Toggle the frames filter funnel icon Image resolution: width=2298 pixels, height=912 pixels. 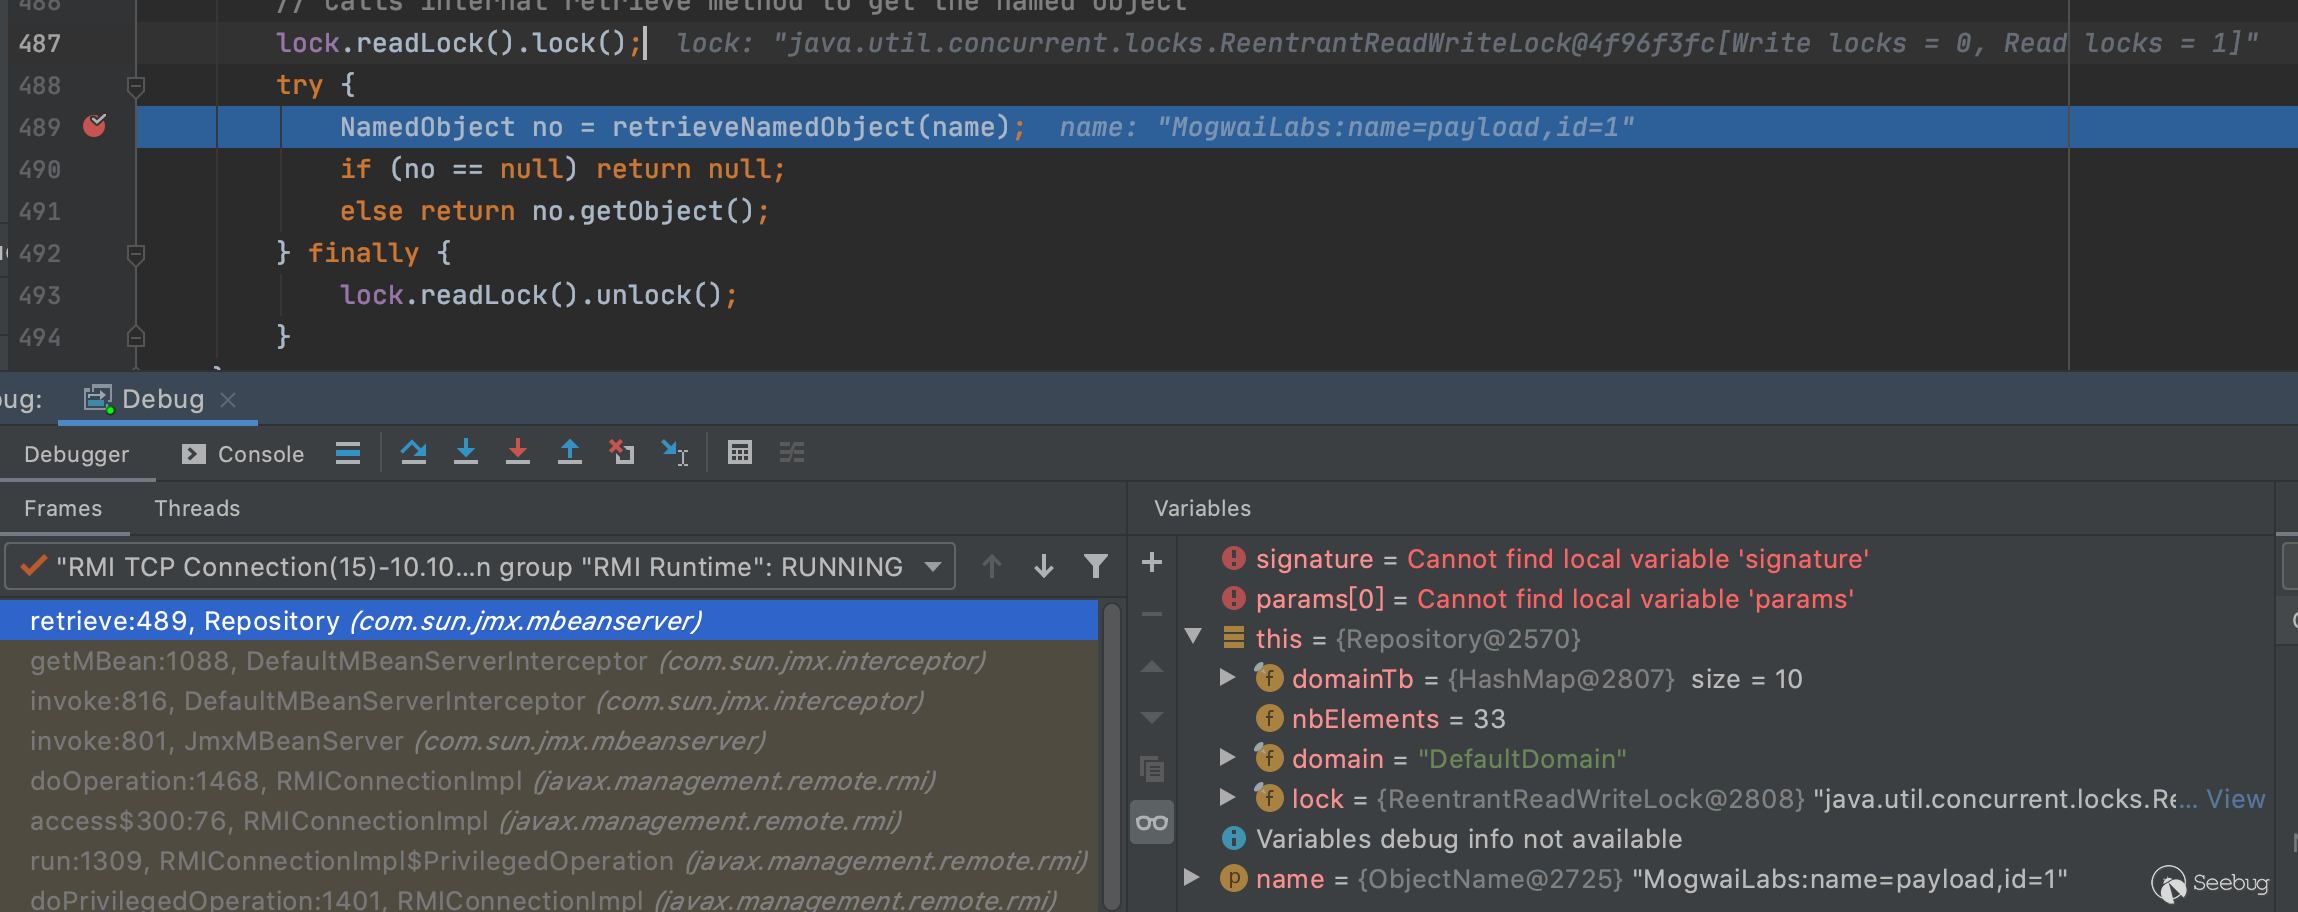(1096, 567)
